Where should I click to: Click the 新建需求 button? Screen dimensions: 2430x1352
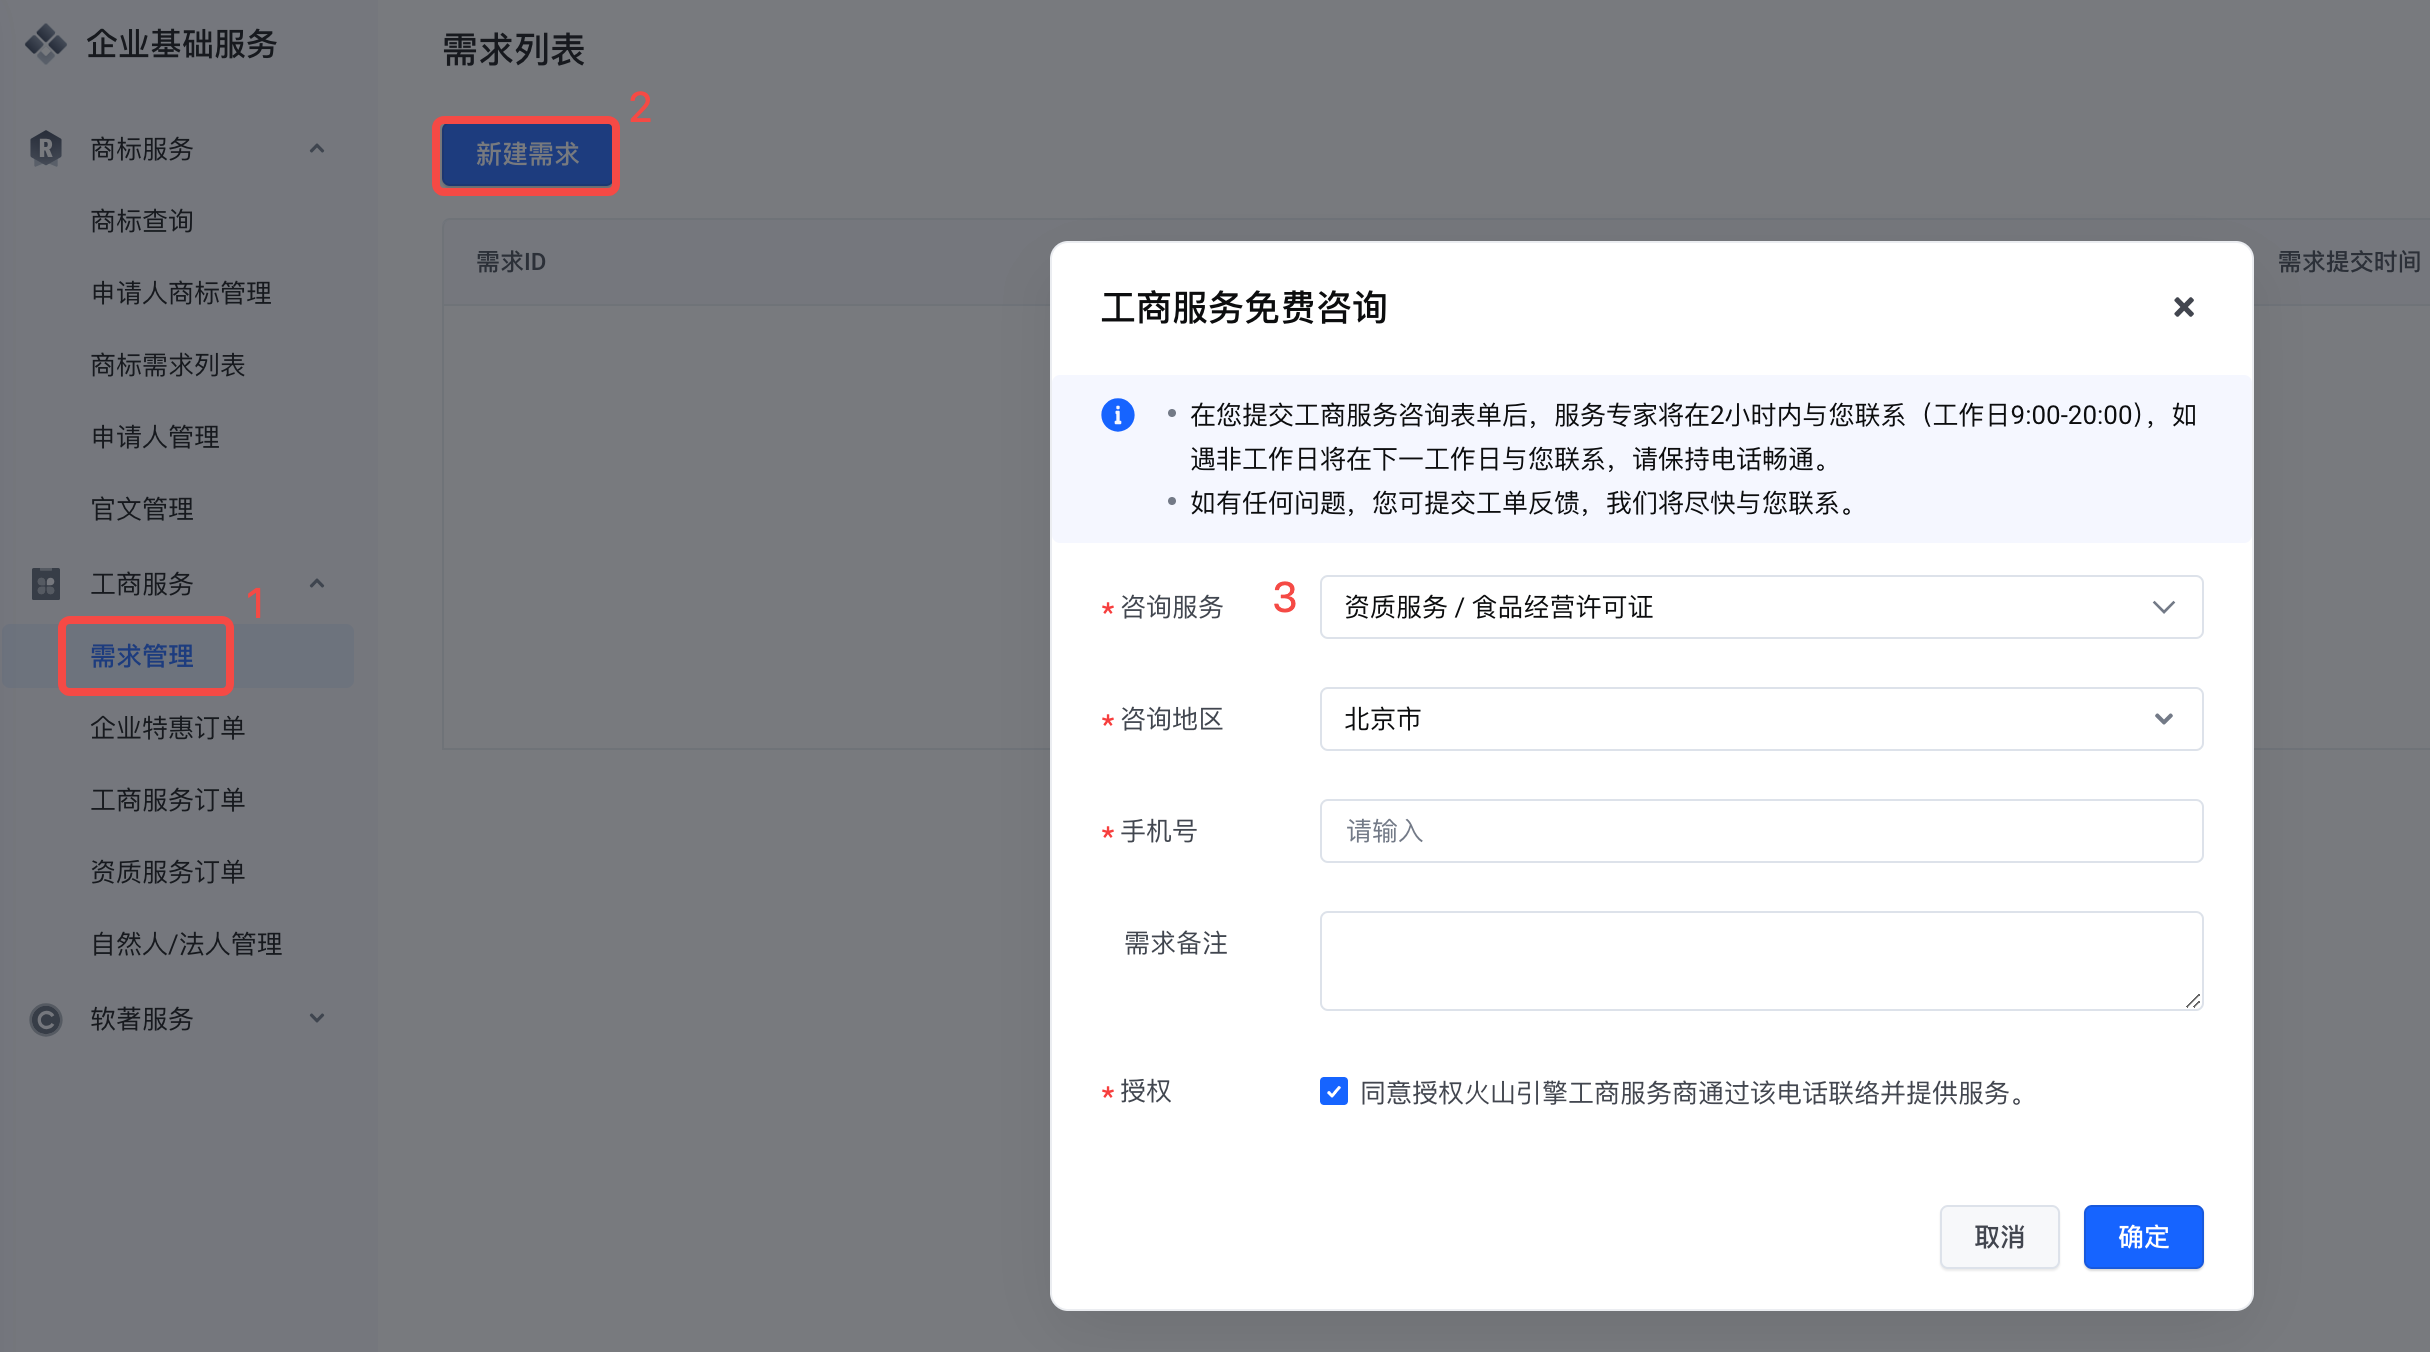tap(527, 154)
